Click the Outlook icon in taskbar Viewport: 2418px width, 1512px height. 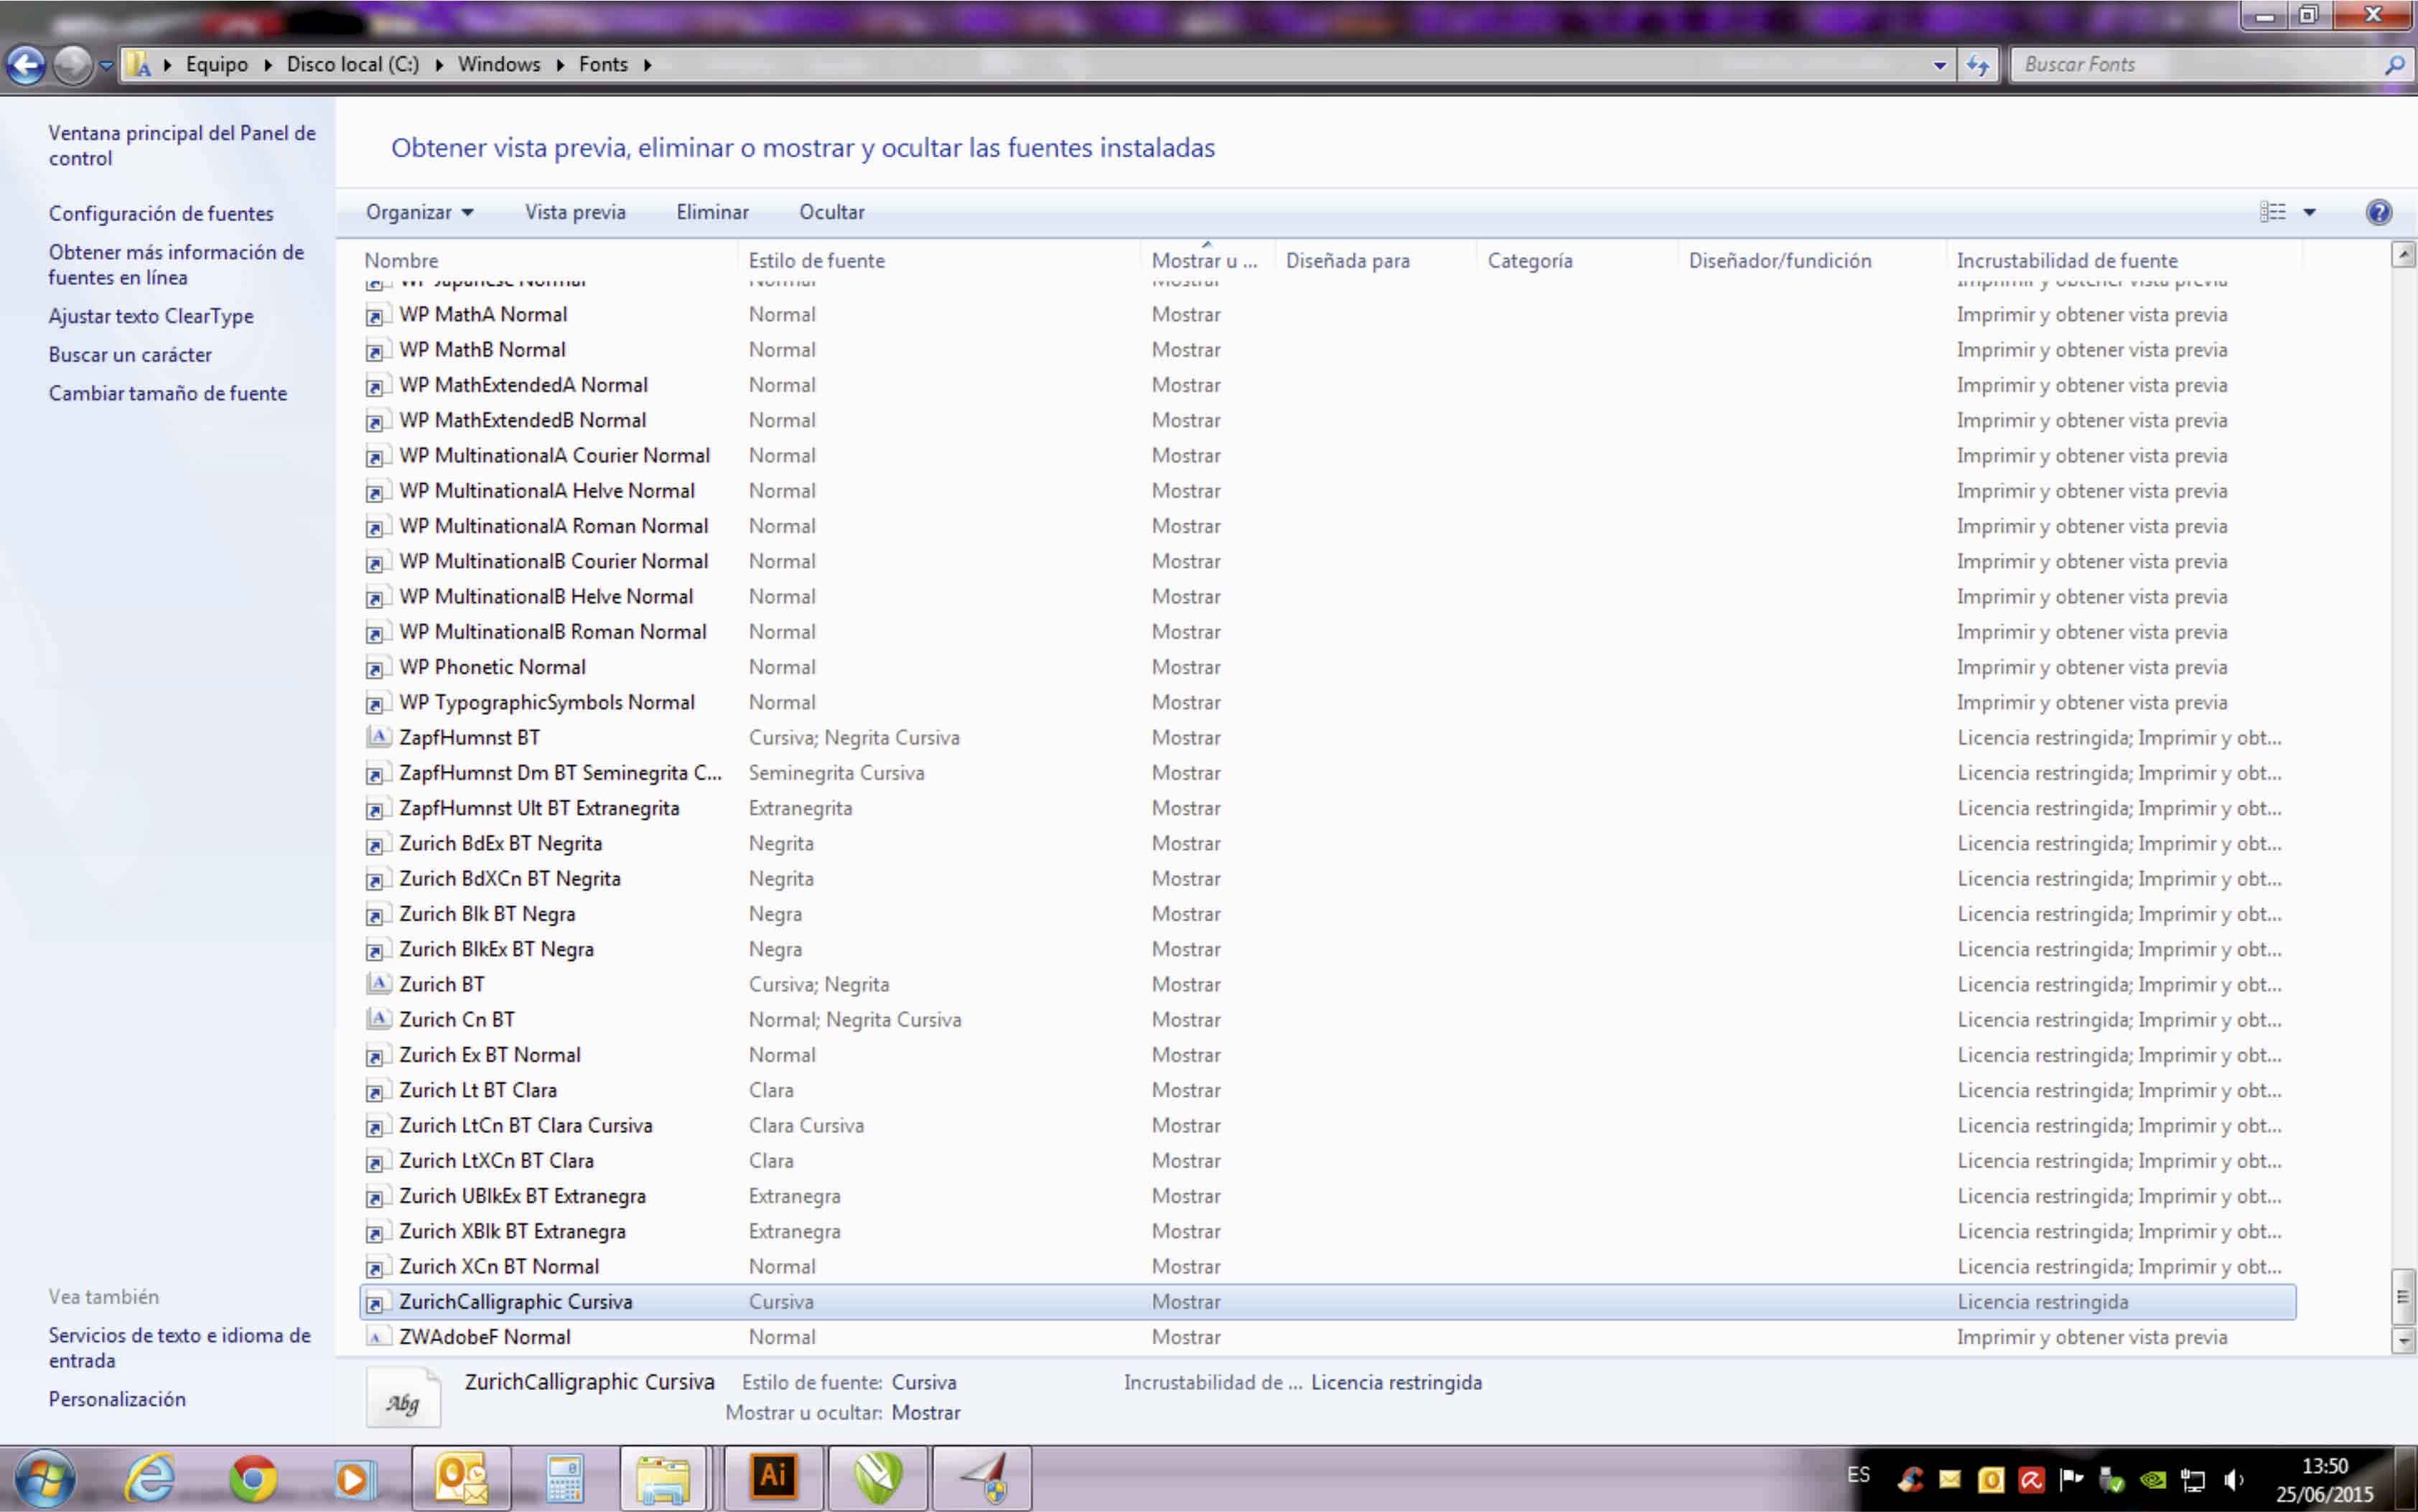[462, 1479]
